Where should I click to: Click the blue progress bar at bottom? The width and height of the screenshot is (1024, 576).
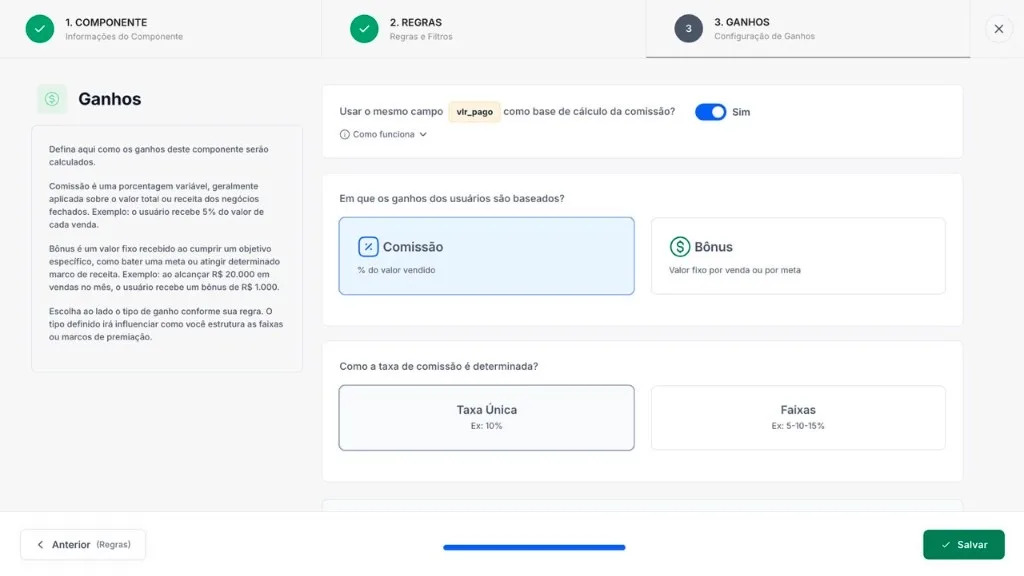pyautogui.click(x=534, y=547)
